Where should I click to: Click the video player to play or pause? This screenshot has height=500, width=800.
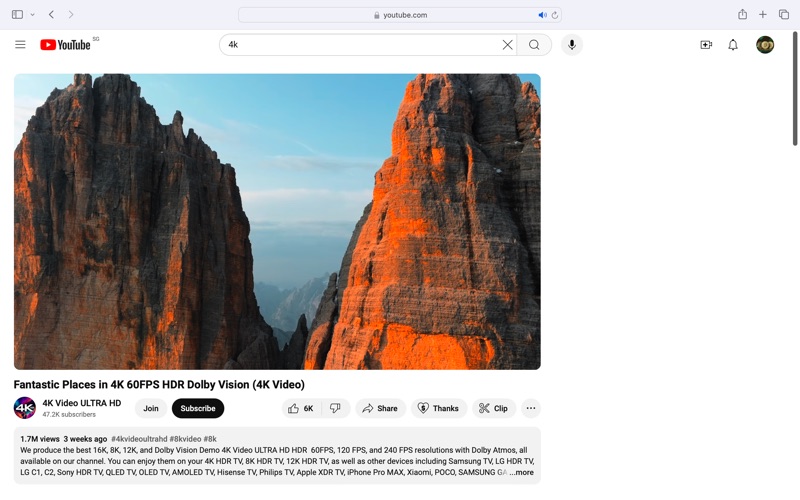click(277, 222)
